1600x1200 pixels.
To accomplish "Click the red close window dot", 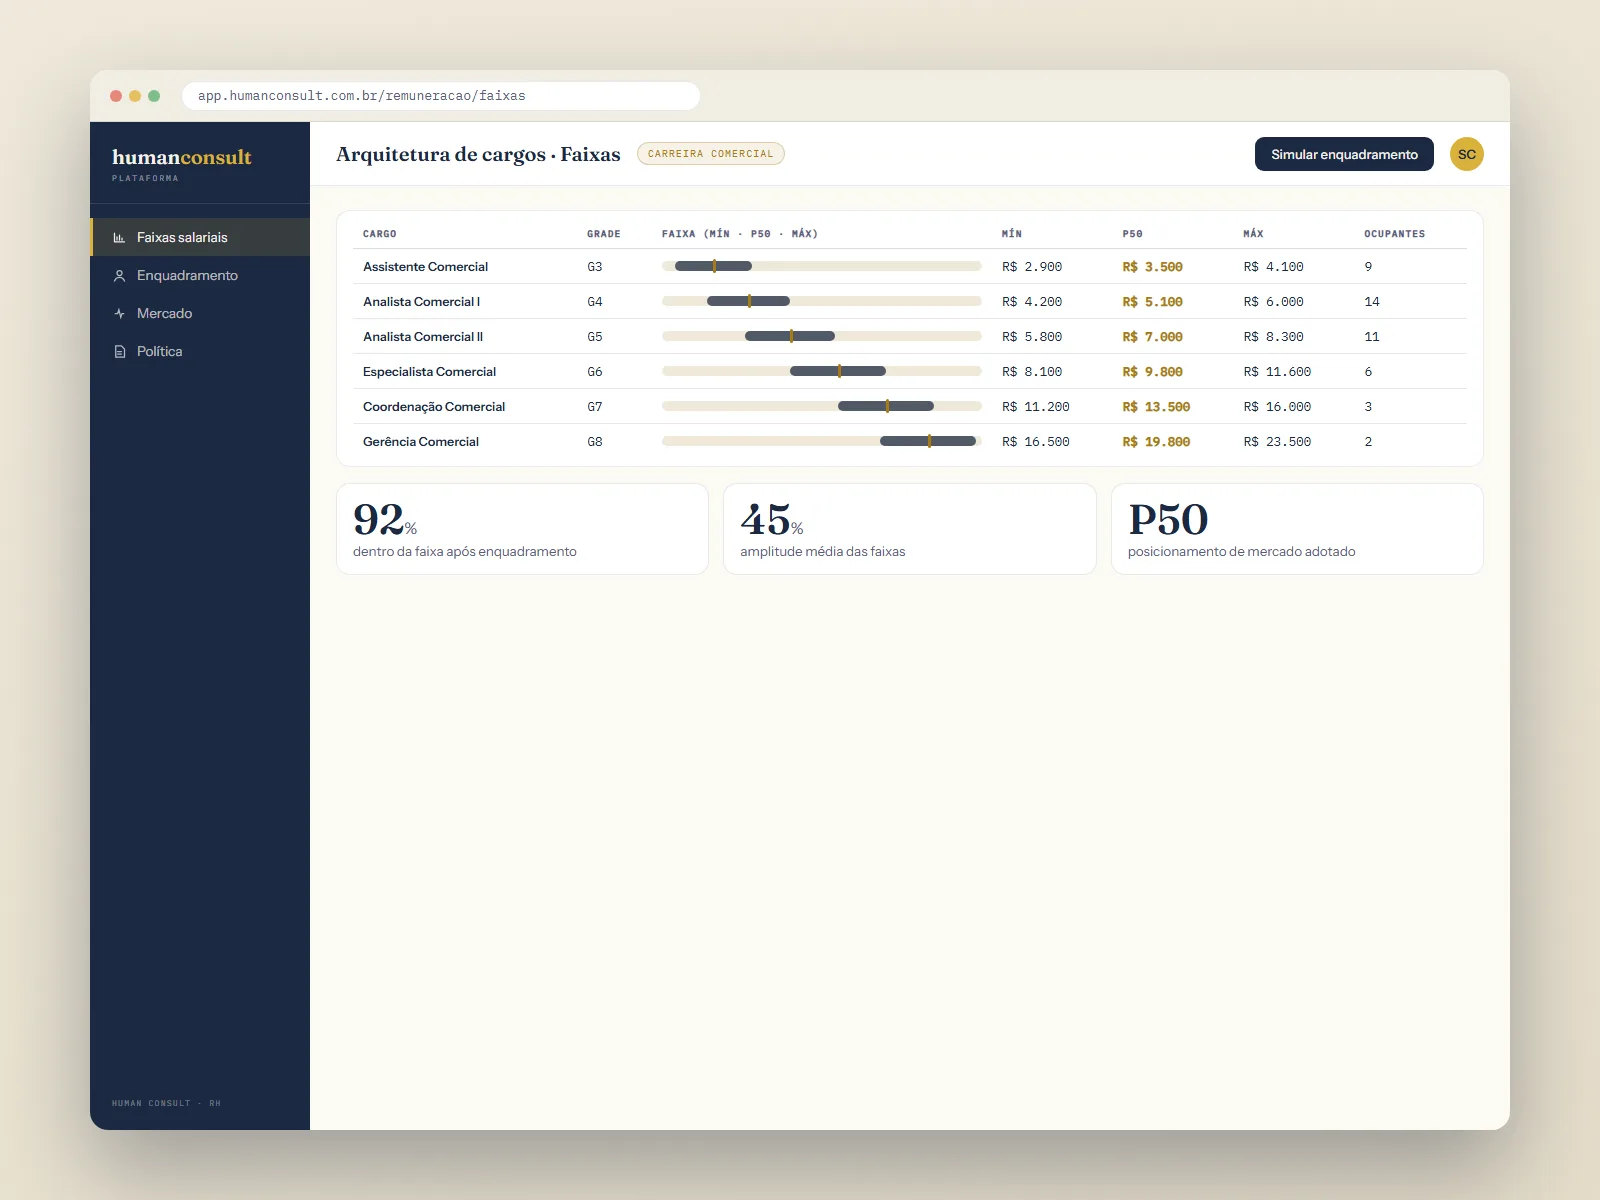I will coord(116,96).
